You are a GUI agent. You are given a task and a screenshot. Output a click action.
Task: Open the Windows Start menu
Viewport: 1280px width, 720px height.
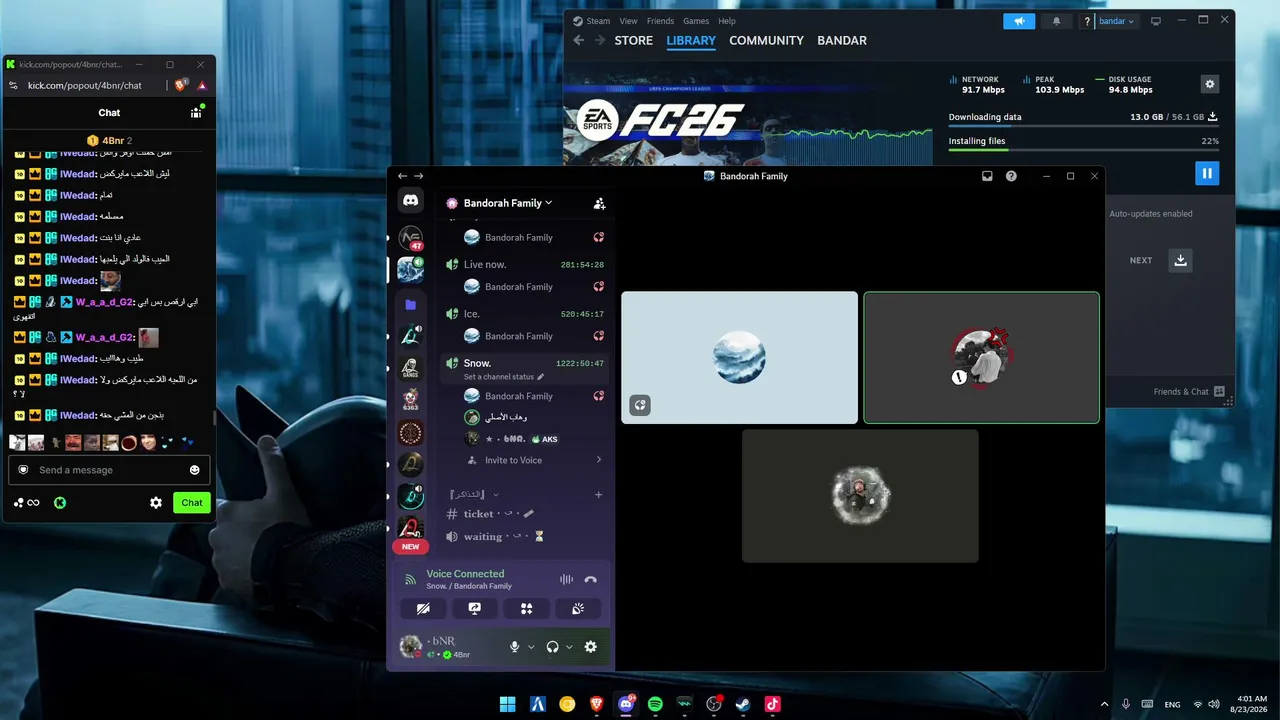coord(508,704)
